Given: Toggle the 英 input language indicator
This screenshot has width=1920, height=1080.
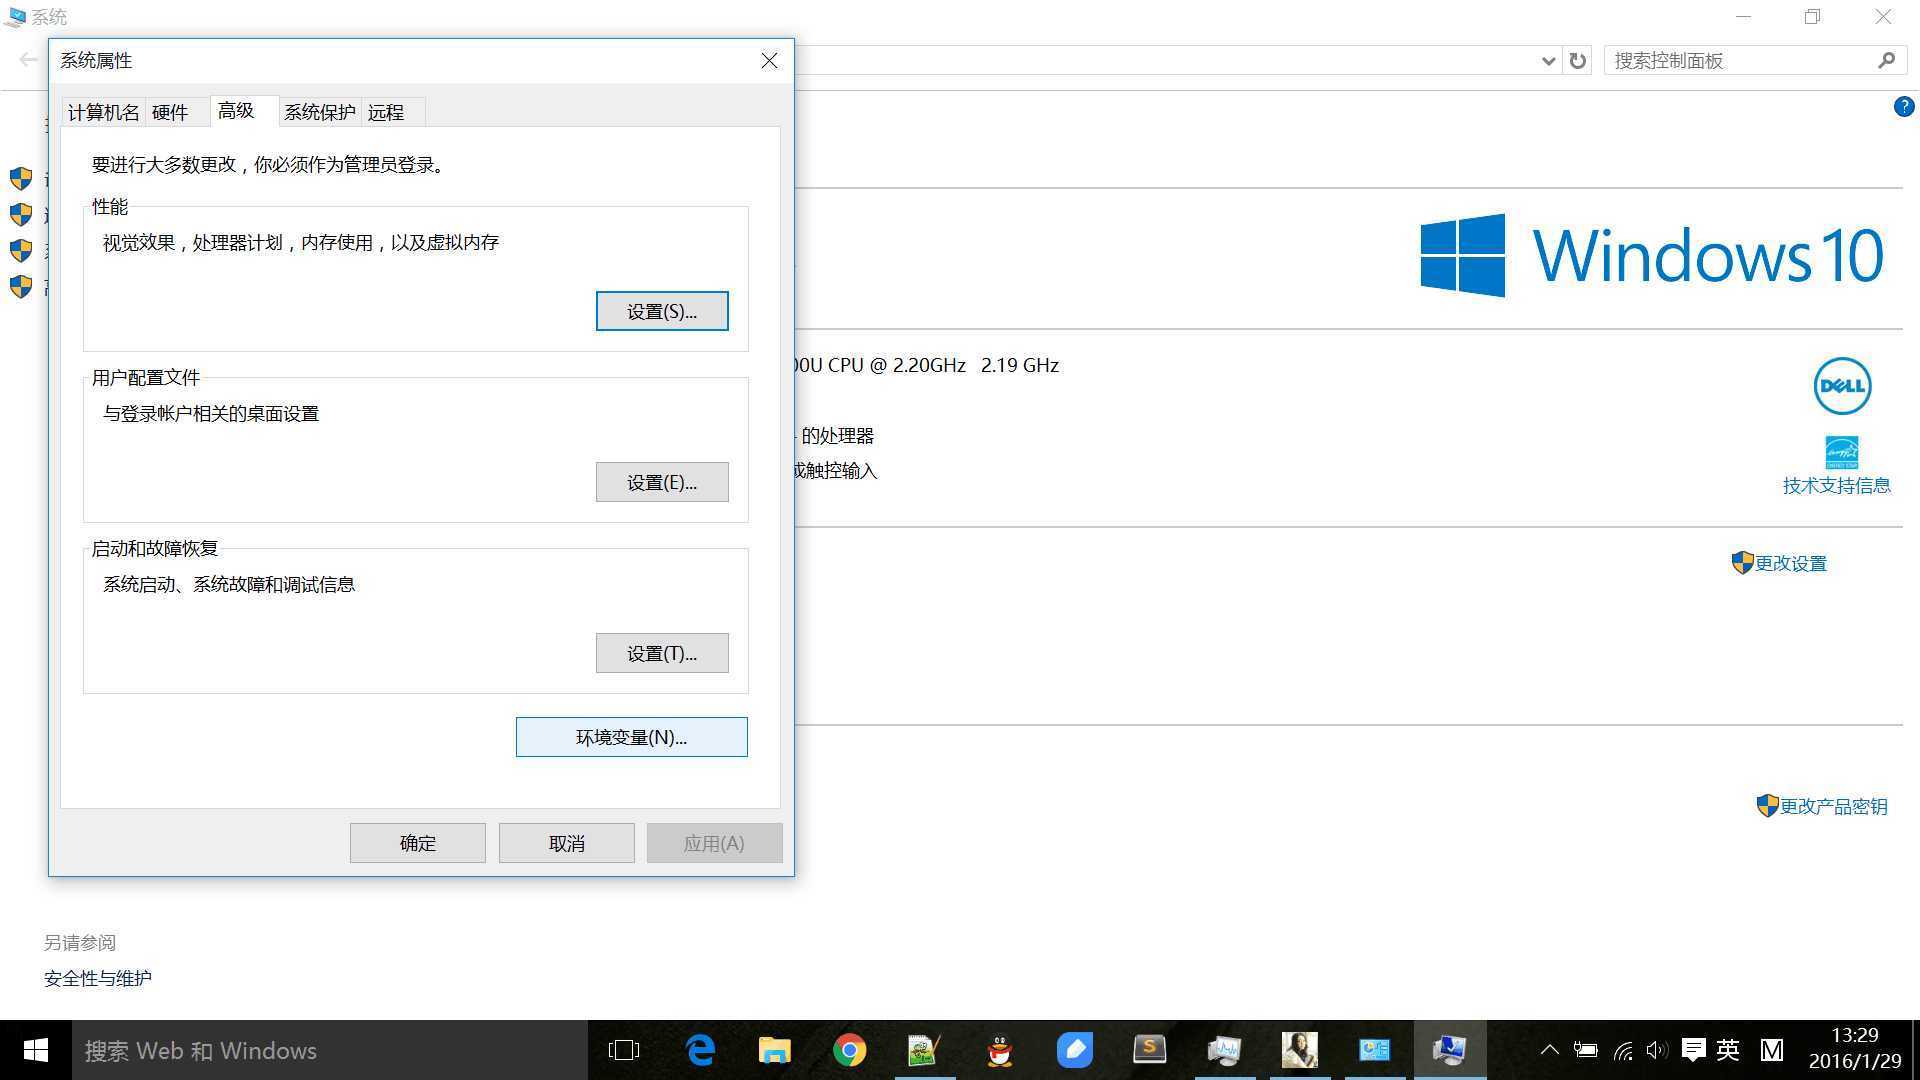Looking at the screenshot, I should [x=1728, y=1050].
